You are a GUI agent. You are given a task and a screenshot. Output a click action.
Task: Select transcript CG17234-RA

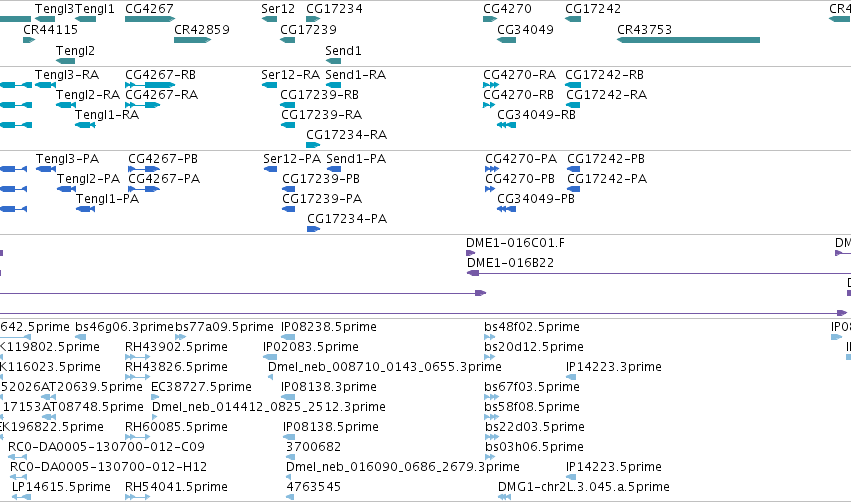pyautogui.click(x=347, y=135)
